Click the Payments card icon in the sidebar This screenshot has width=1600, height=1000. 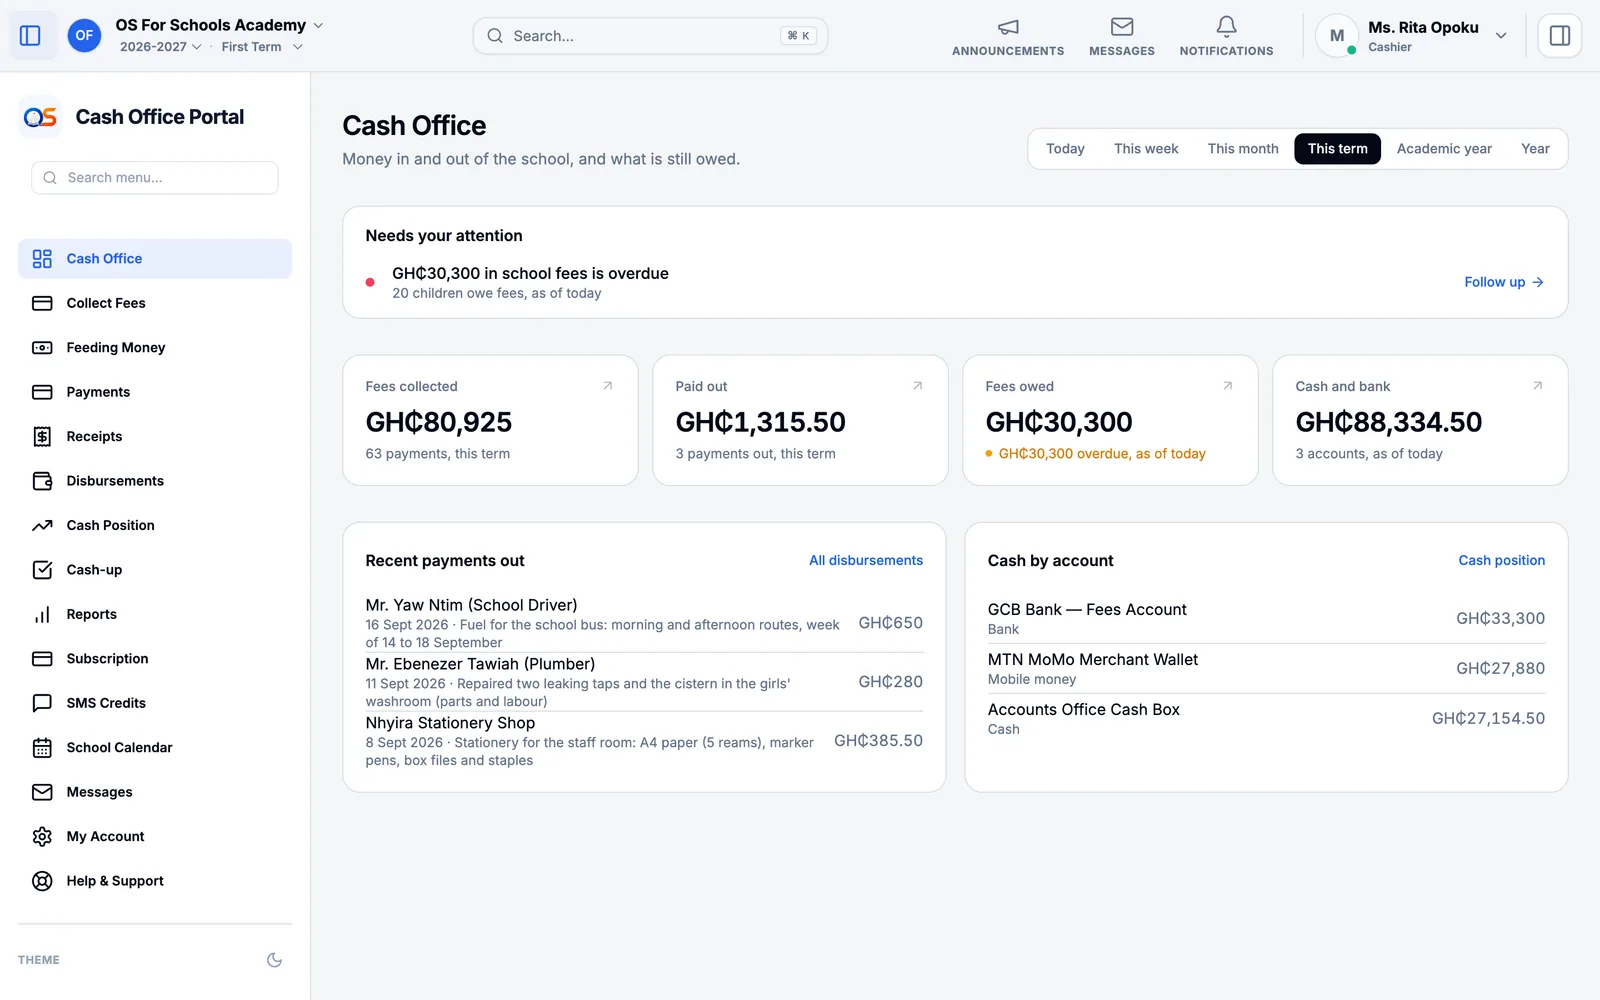click(x=42, y=392)
